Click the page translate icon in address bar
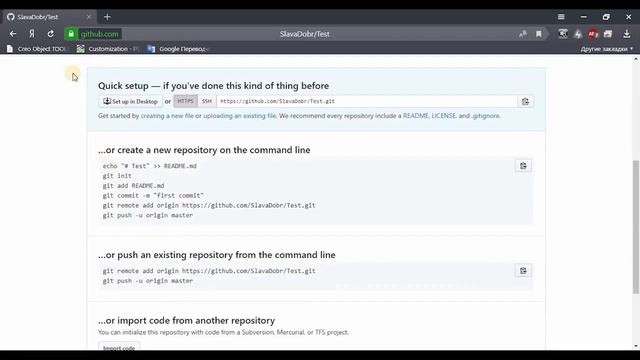The width and height of the screenshot is (640, 360). click(x=523, y=34)
